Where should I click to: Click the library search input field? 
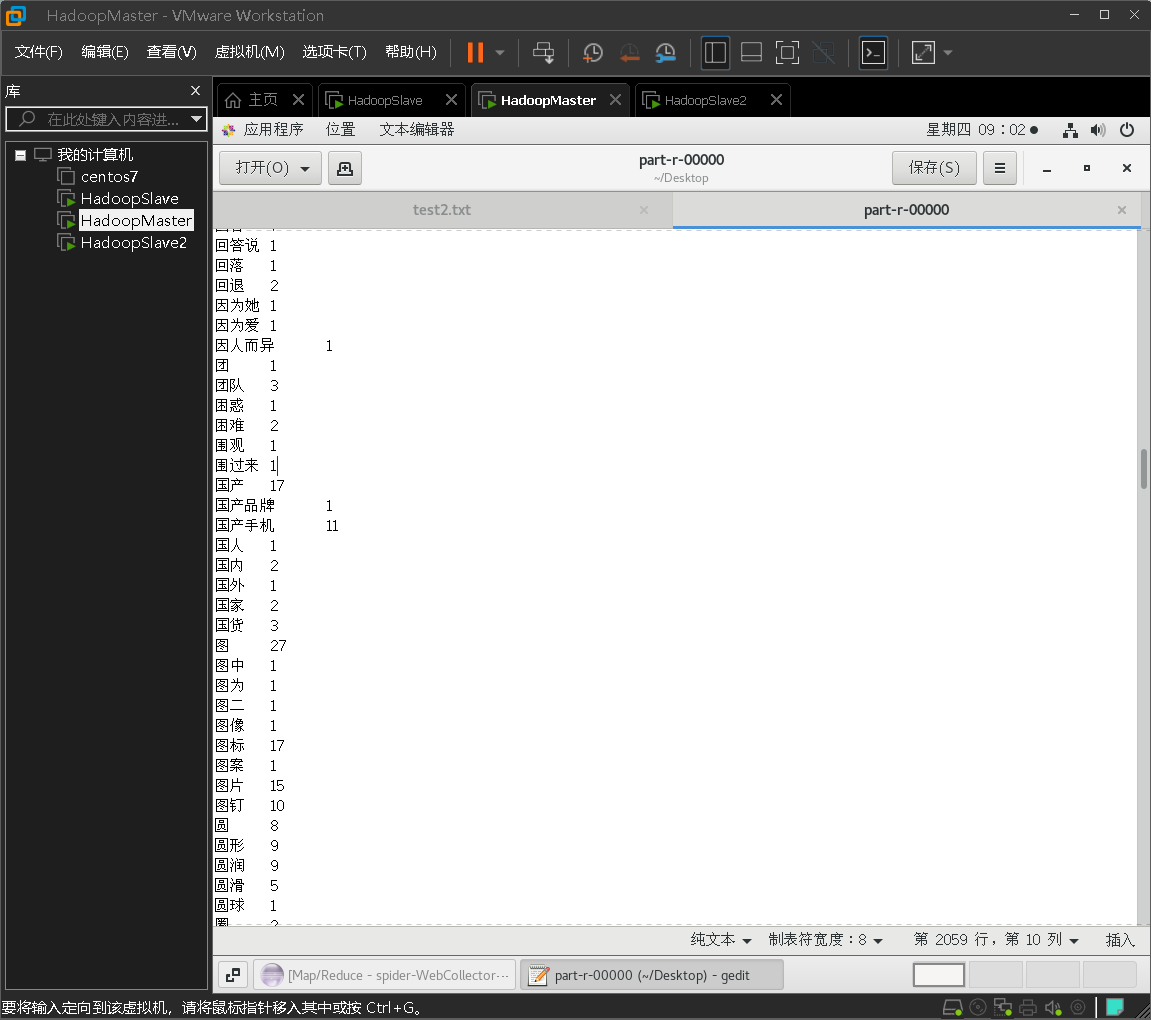point(106,119)
